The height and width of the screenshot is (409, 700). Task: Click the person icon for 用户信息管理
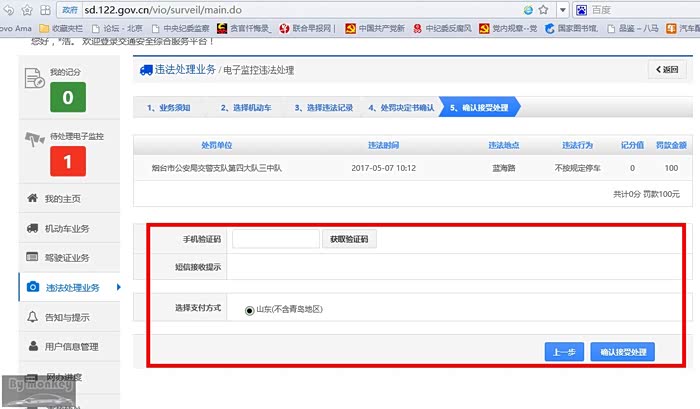pyautogui.click(x=32, y=346)
